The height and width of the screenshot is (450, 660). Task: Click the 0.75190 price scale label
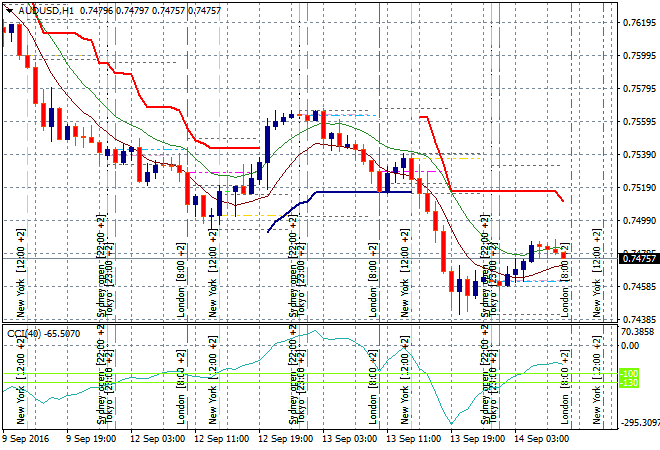coord(638,188)
